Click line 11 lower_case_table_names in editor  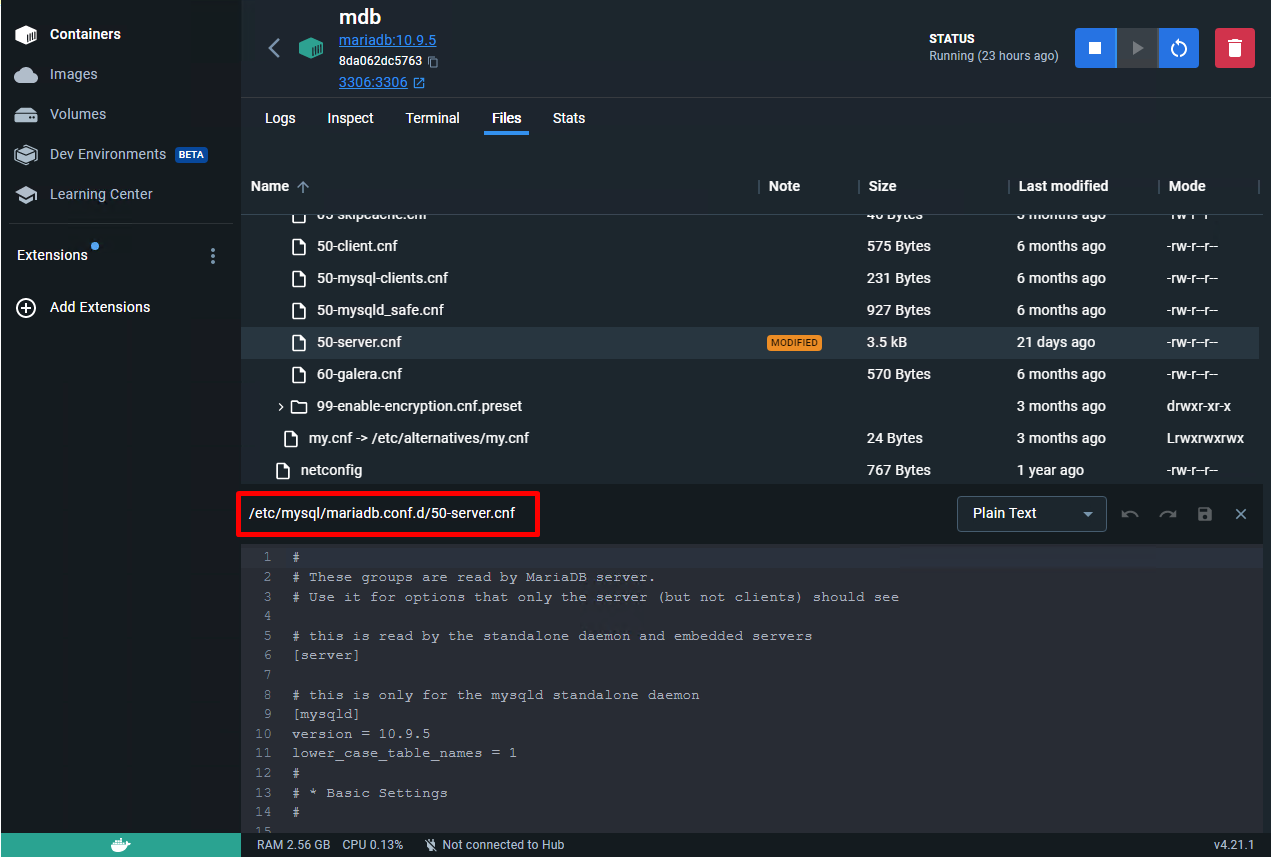(x=404, y=753)
